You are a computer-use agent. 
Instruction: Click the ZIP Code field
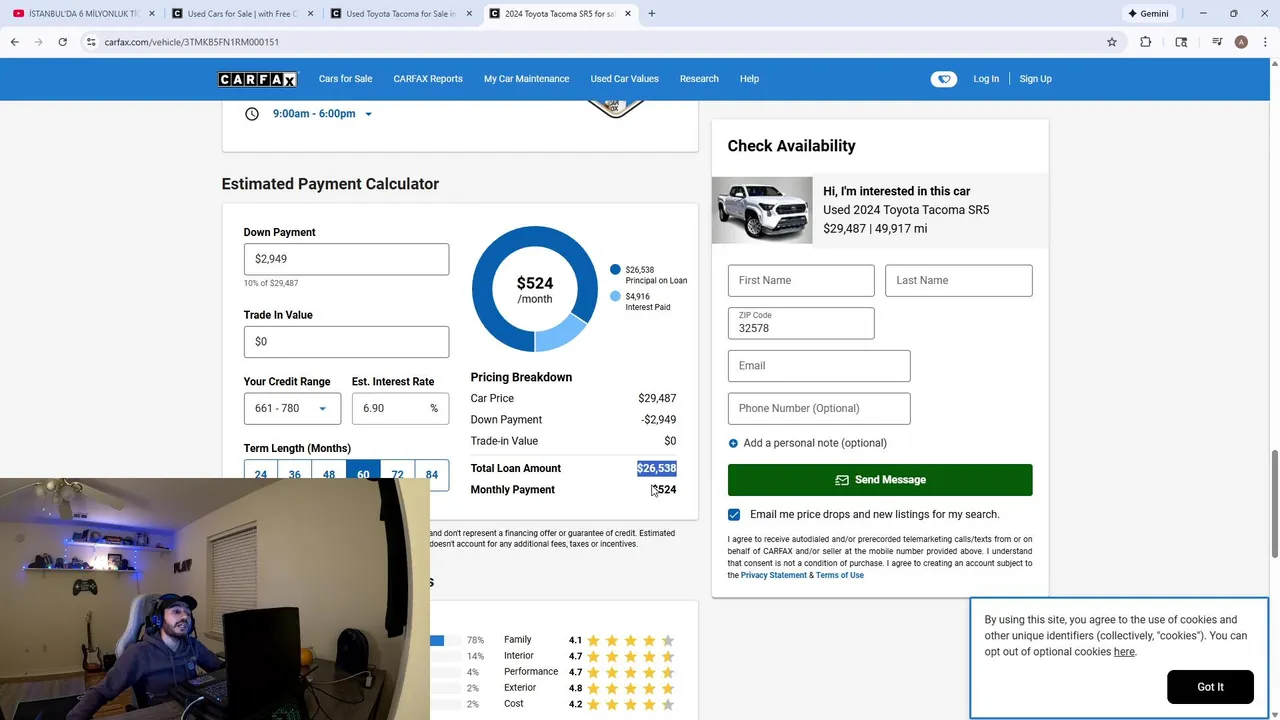pos(801,323)
